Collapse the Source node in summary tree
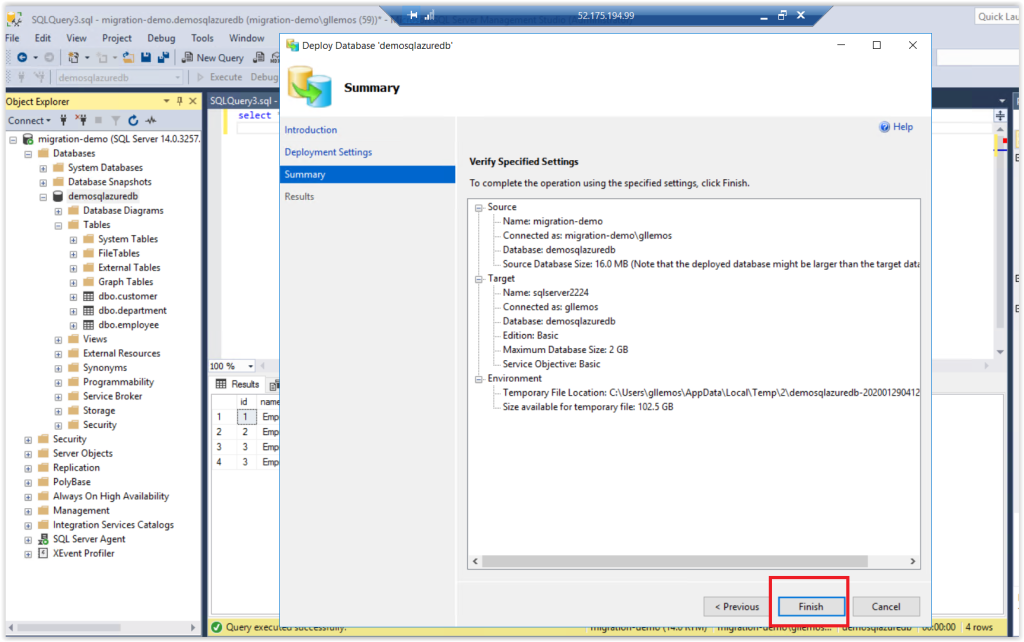 (x=479, y=208)
